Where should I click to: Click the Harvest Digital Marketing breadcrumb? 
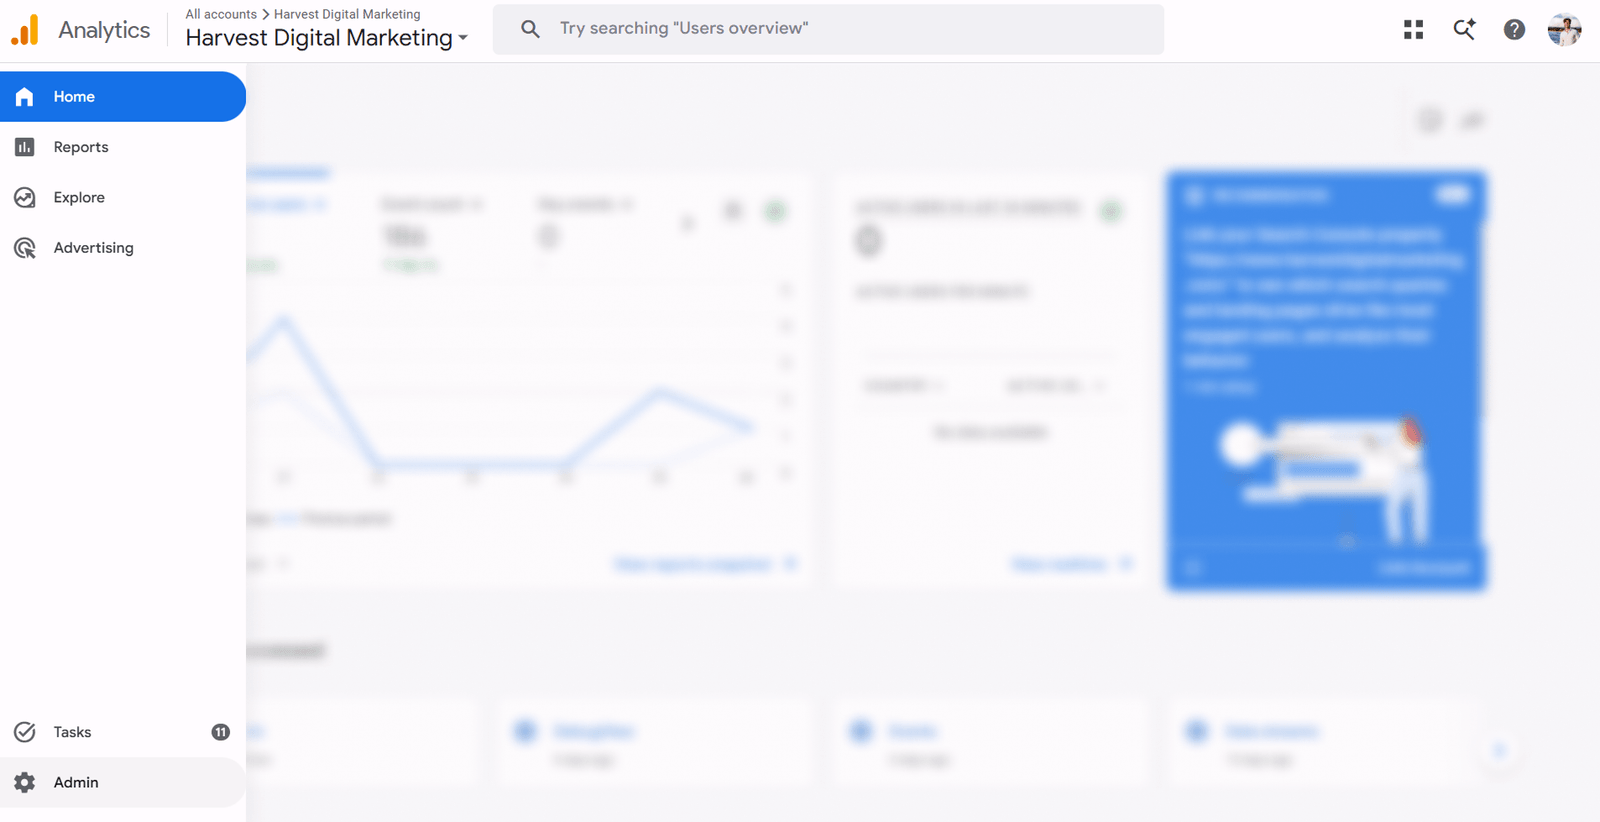point(347,14)
